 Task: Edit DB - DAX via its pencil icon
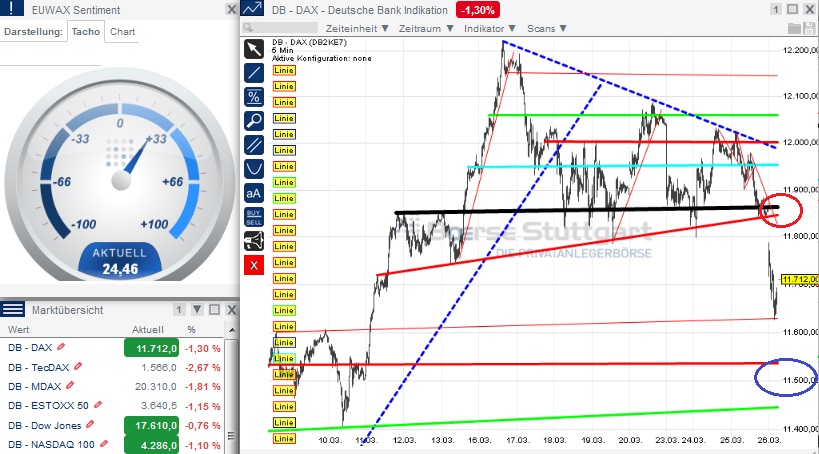click(61, 347)
